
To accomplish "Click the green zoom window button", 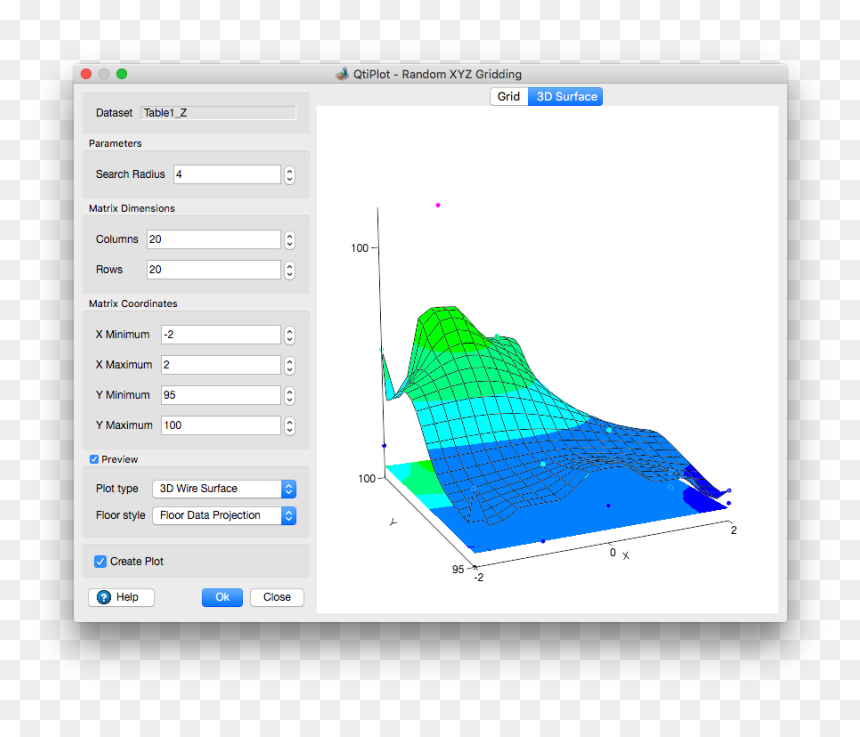I will pos(122,74).
